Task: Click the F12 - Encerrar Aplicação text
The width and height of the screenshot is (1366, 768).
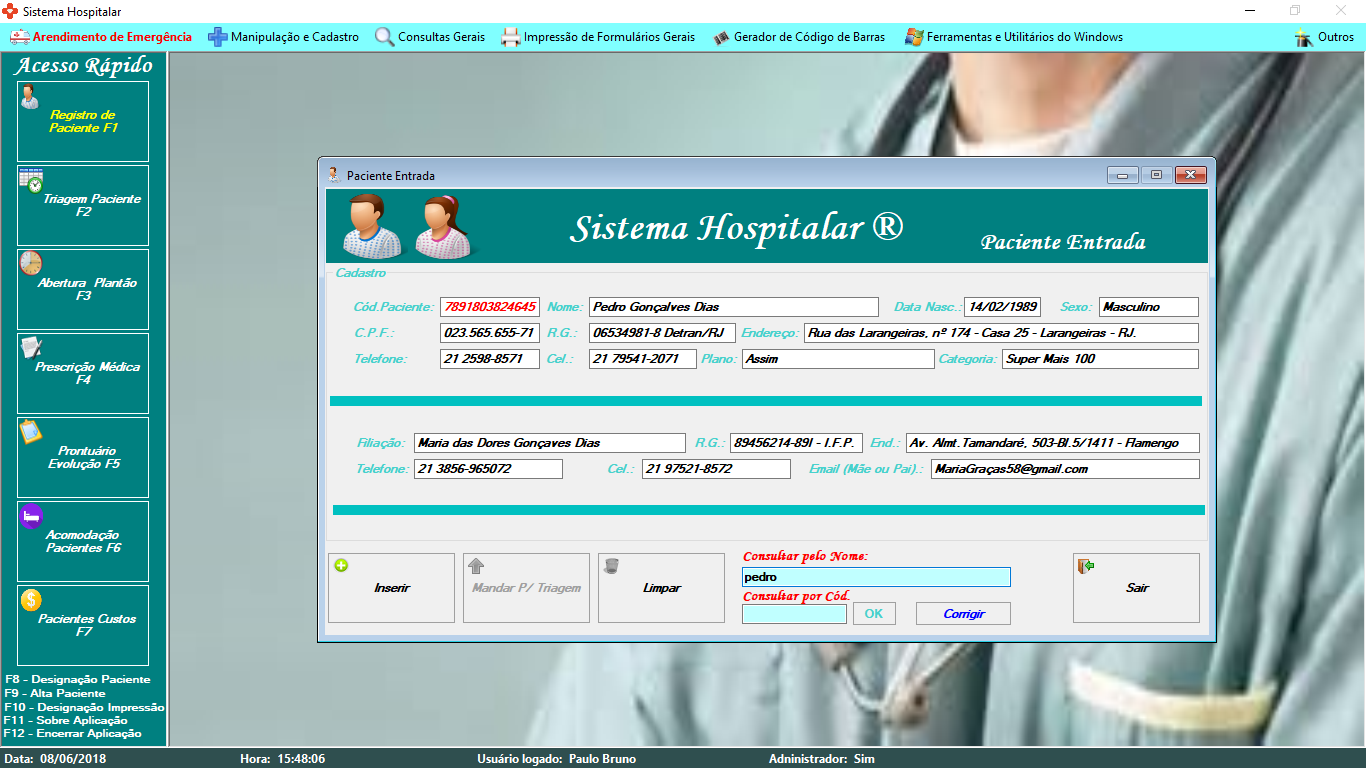Action: pyautogui.click(x=73, y=733)
